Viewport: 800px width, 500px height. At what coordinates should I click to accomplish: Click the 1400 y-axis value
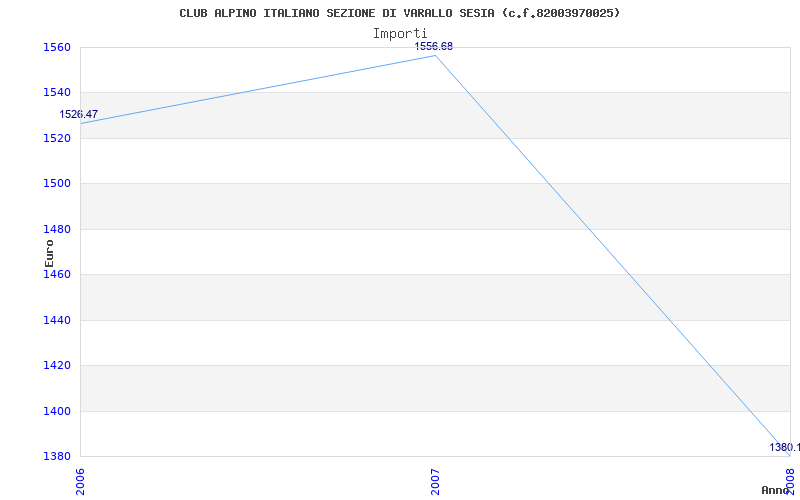(x=56, y=411)
